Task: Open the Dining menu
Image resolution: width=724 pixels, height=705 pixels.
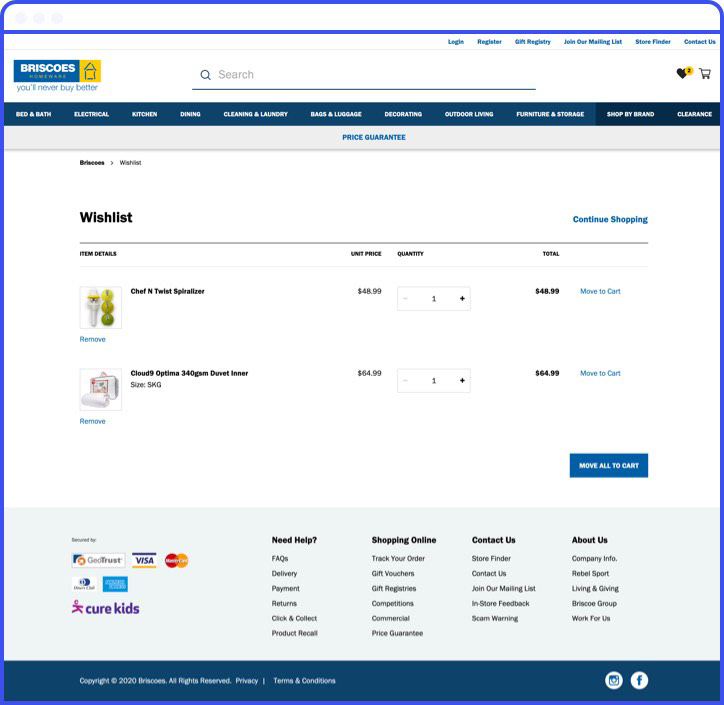Action: click(x=190, y=114)
